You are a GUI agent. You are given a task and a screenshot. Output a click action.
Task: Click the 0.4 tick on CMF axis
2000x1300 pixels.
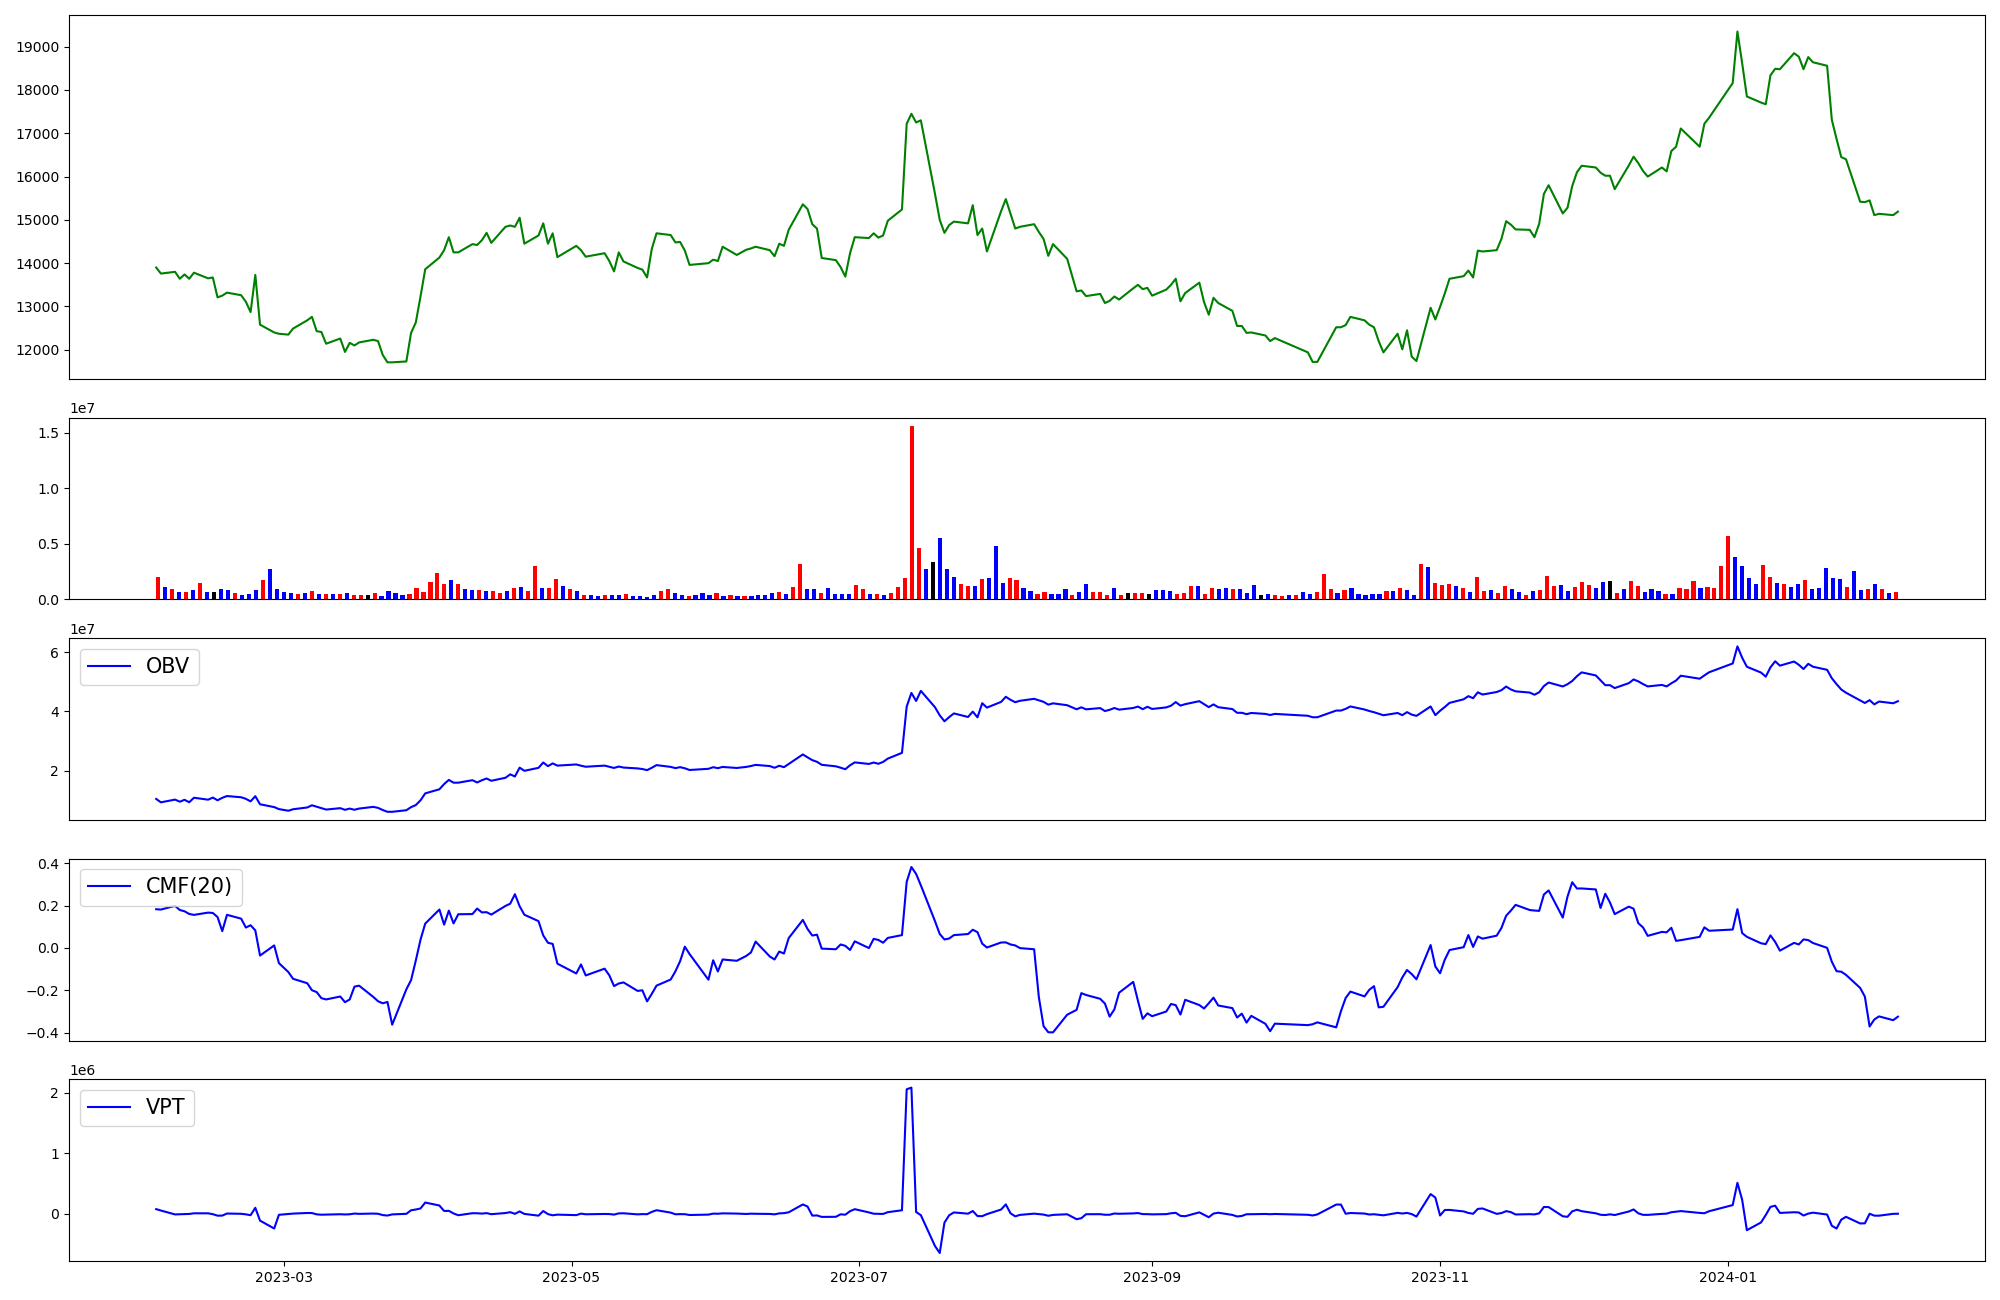(x=48, y=863)
